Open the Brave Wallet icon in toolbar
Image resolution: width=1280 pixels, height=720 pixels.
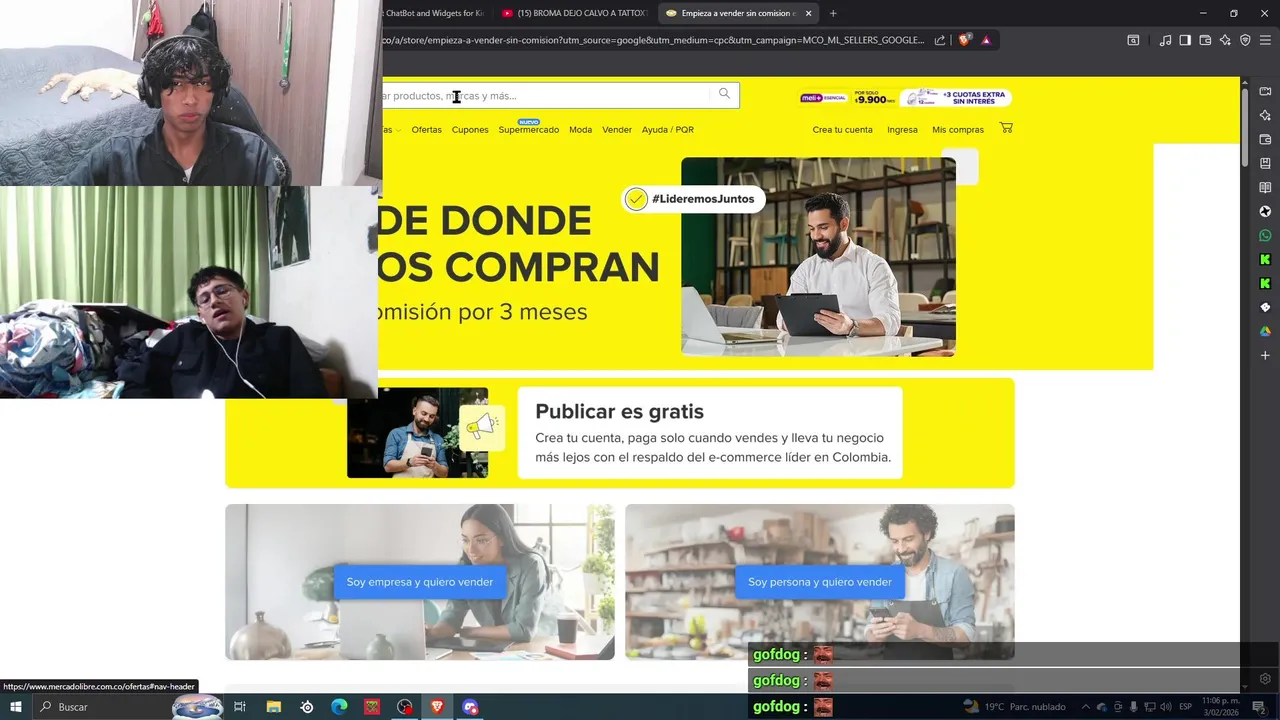[x=1205, y=40]
